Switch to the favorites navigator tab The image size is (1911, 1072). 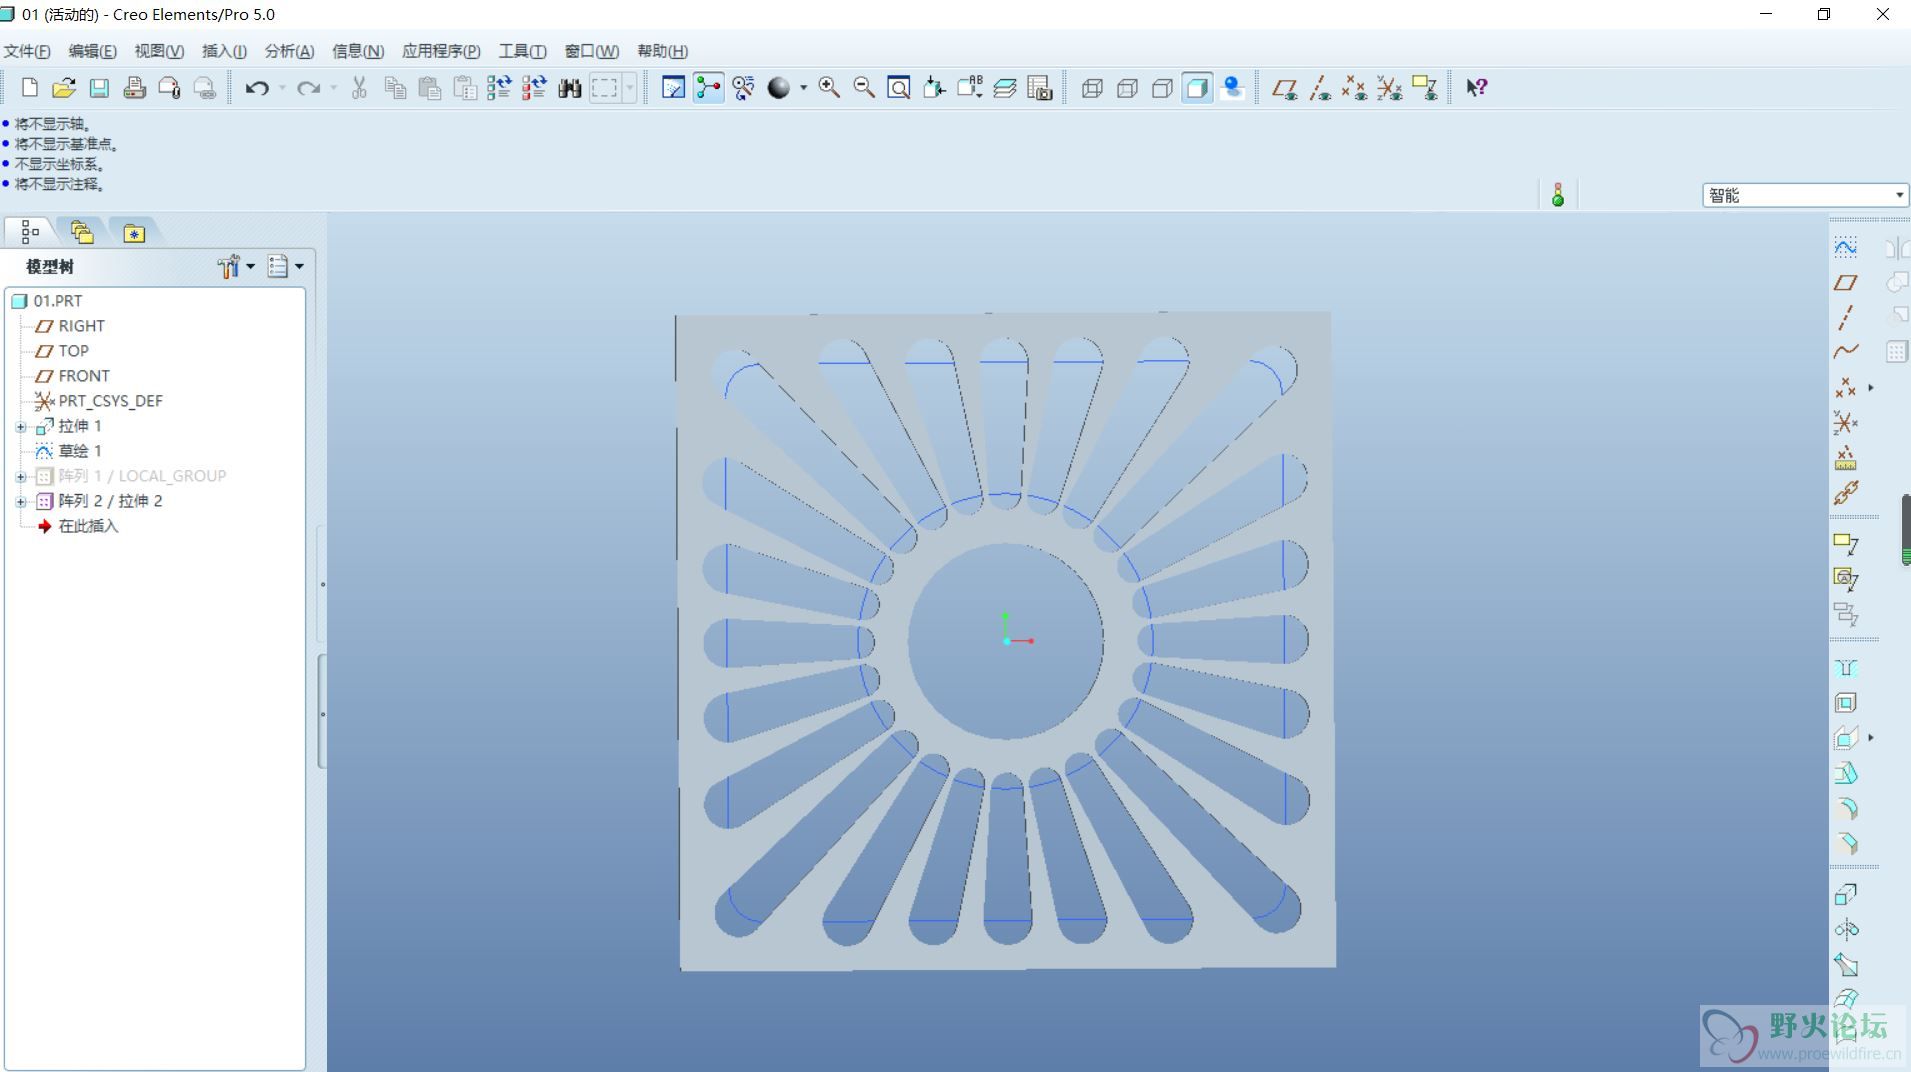[x=134, y=232]
